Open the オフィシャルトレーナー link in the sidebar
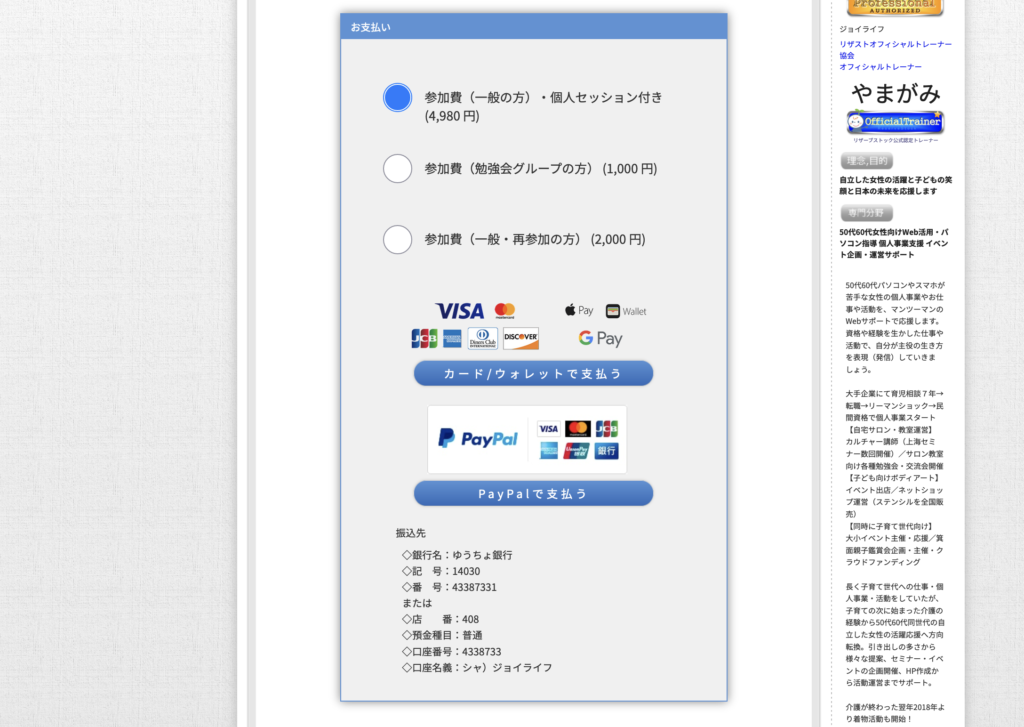1024x727 pixels. [x=880, y=67]
